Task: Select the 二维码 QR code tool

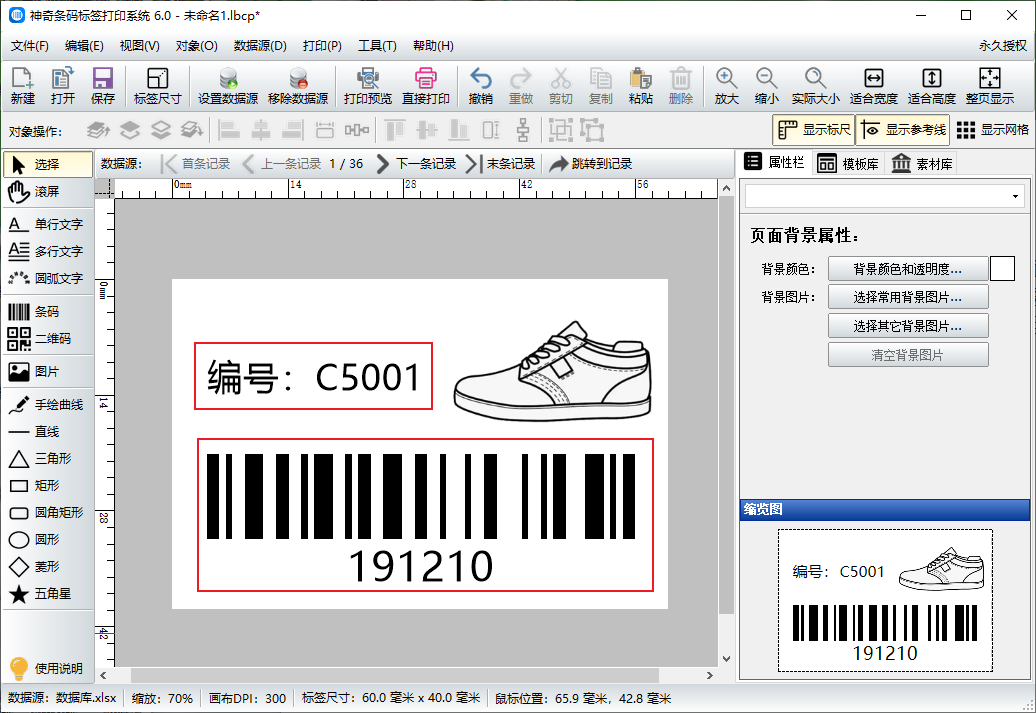Action: click(x=48, y=338)
